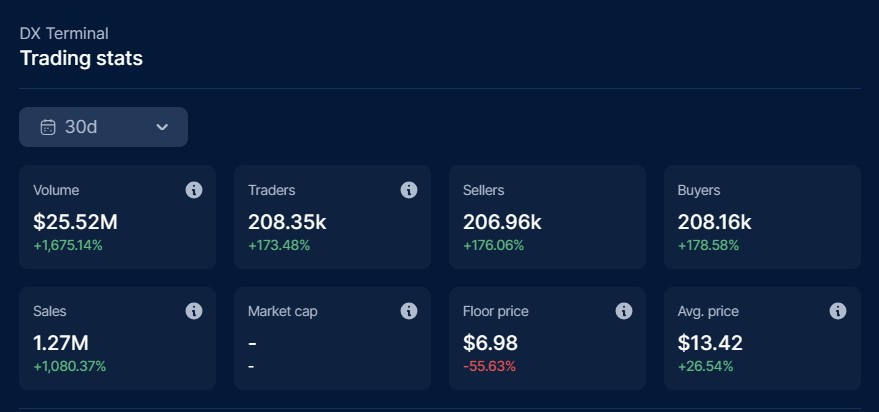Select the Buyers 208.16k stat card
This screenshot has height=412, width=879.
pyautogui.click(x=762, y=217)
